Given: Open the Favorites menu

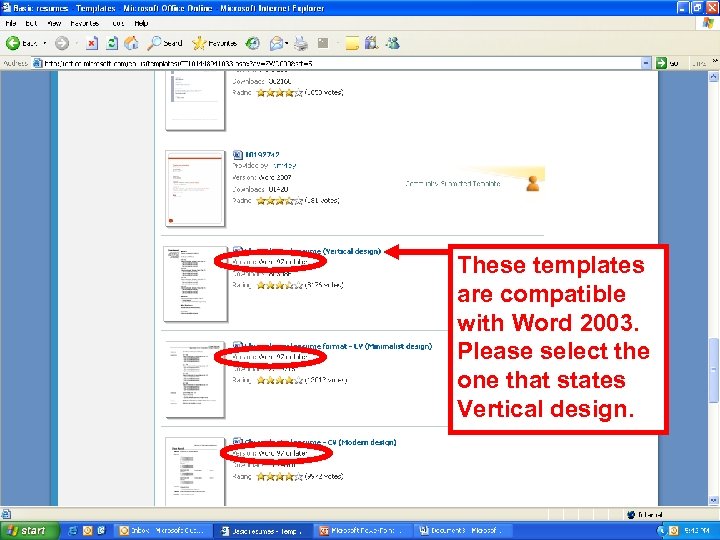Looking at the screenshot, I should click(84, 23).
